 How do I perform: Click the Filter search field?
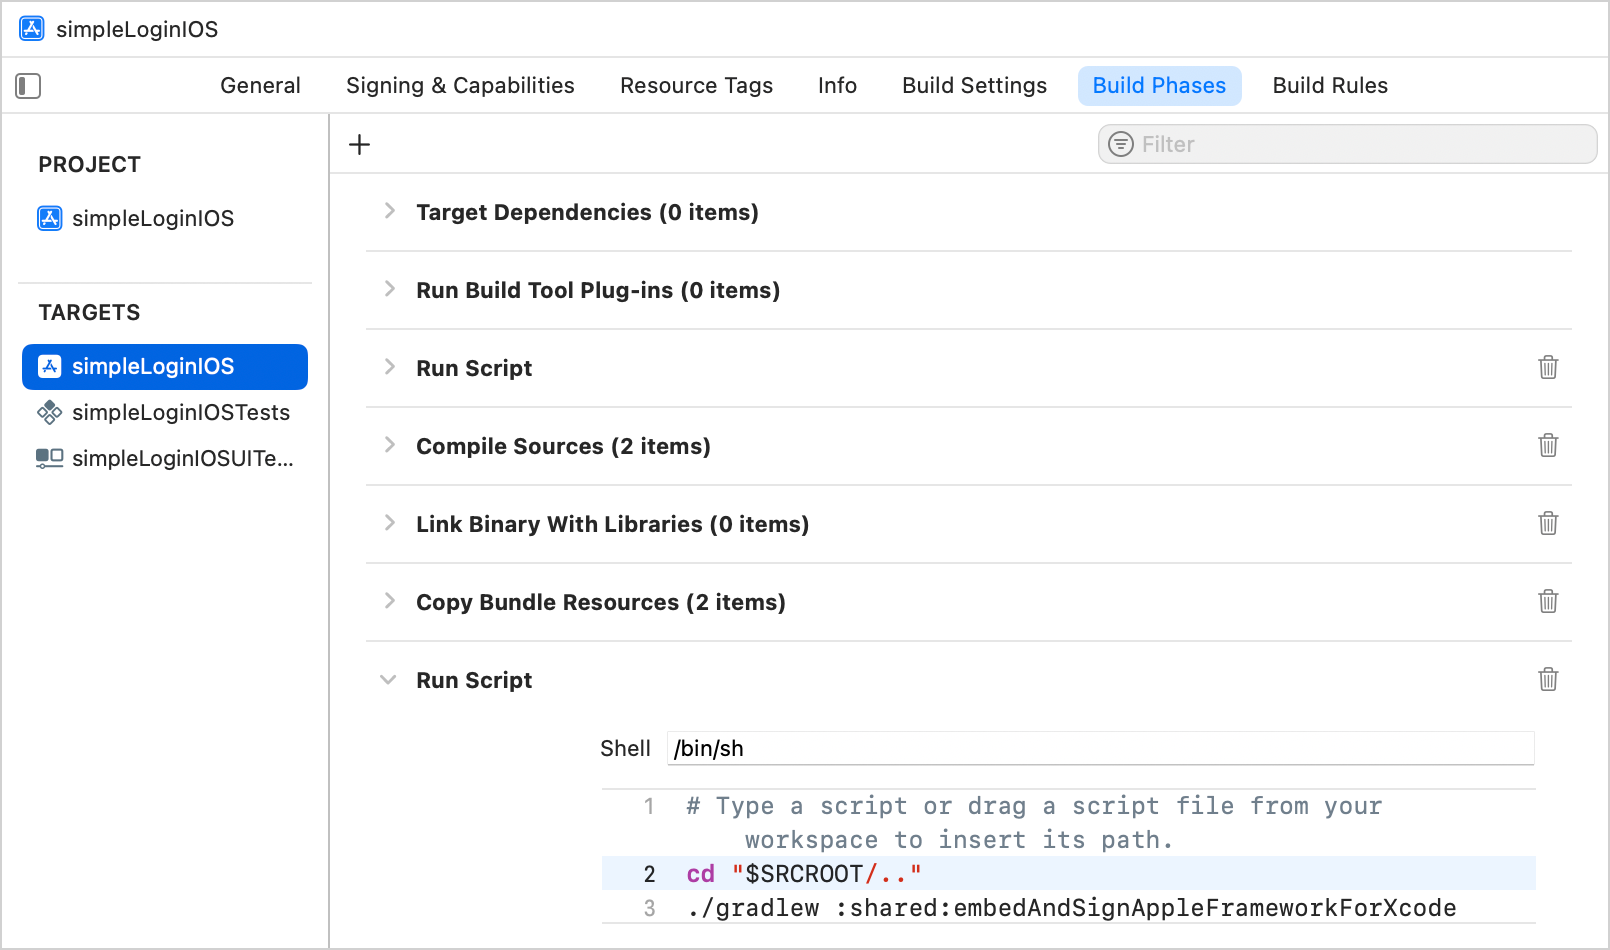pyautogui.click(x=1347, y=144)
